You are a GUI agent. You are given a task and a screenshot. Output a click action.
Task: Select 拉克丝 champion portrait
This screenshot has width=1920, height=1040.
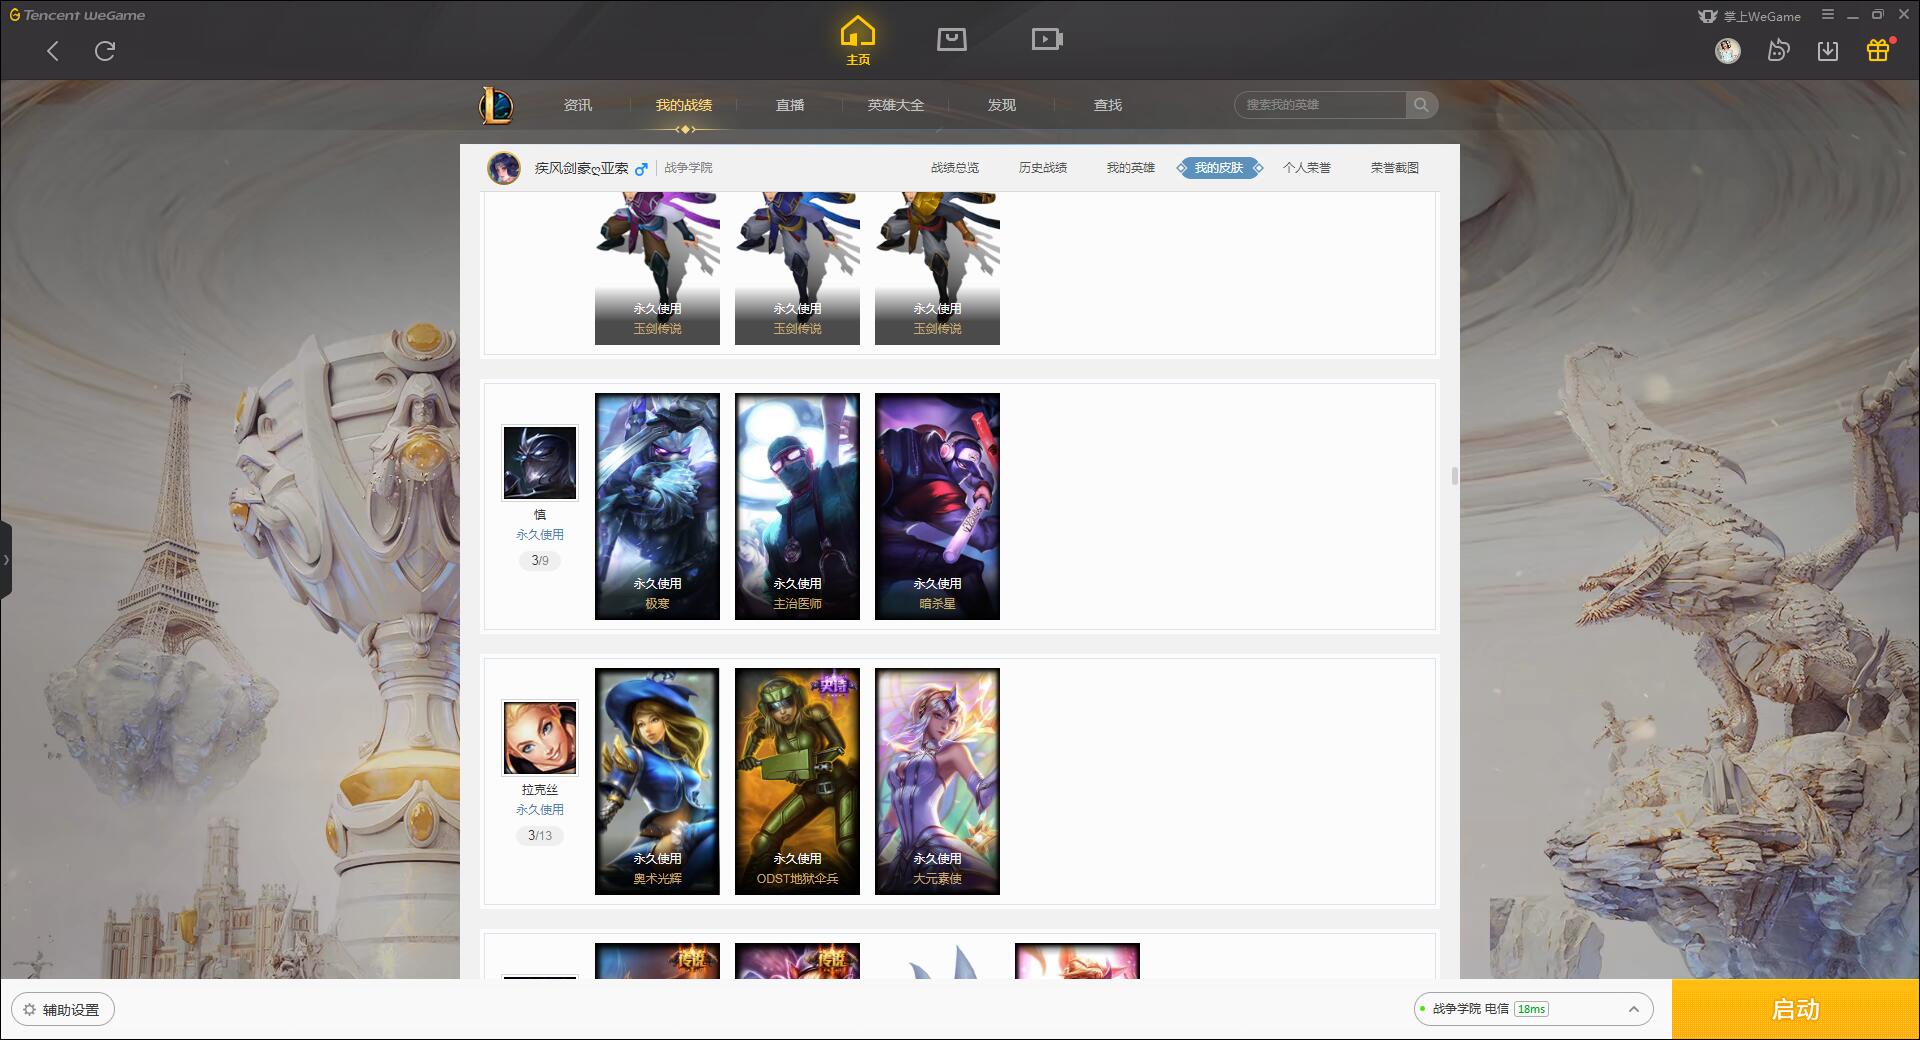point(540,738)
